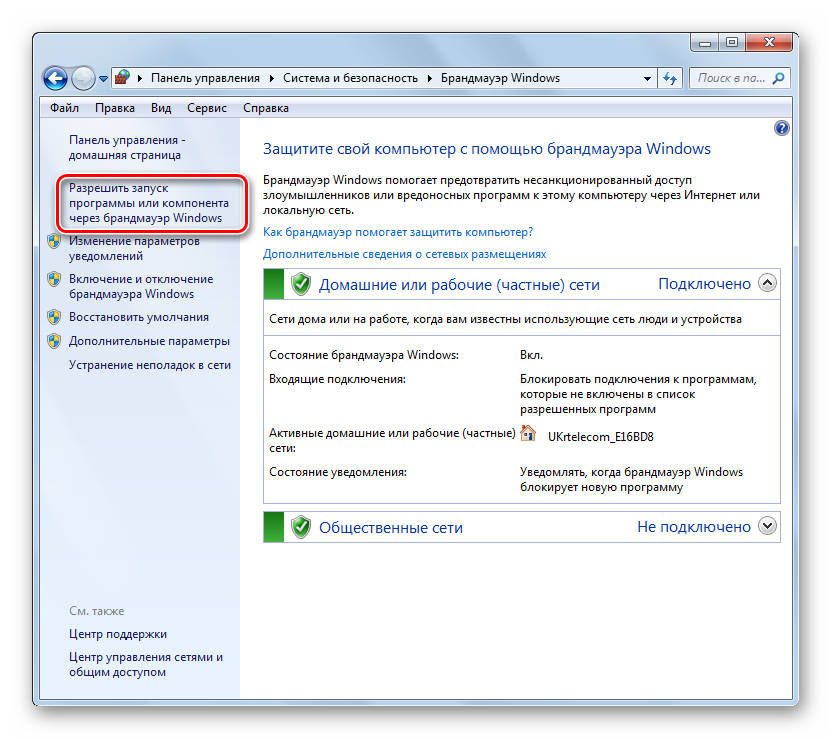Open the Сервис menu
The height and width of the screenshot is (739, 832).
206,108
